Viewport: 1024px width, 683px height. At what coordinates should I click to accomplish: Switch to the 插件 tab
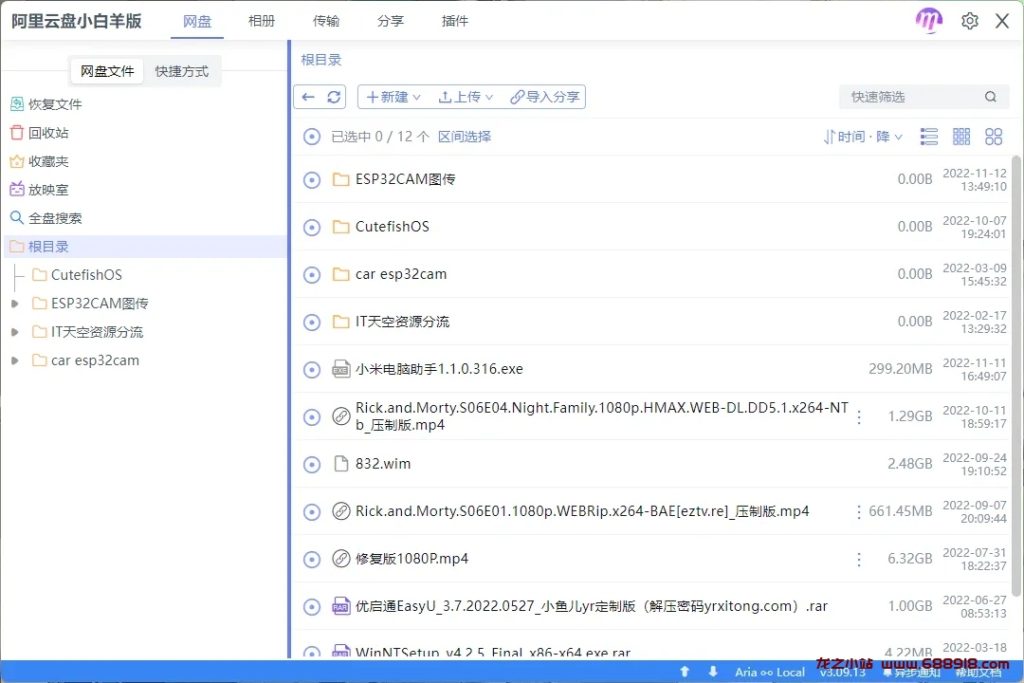click(455, 21)
